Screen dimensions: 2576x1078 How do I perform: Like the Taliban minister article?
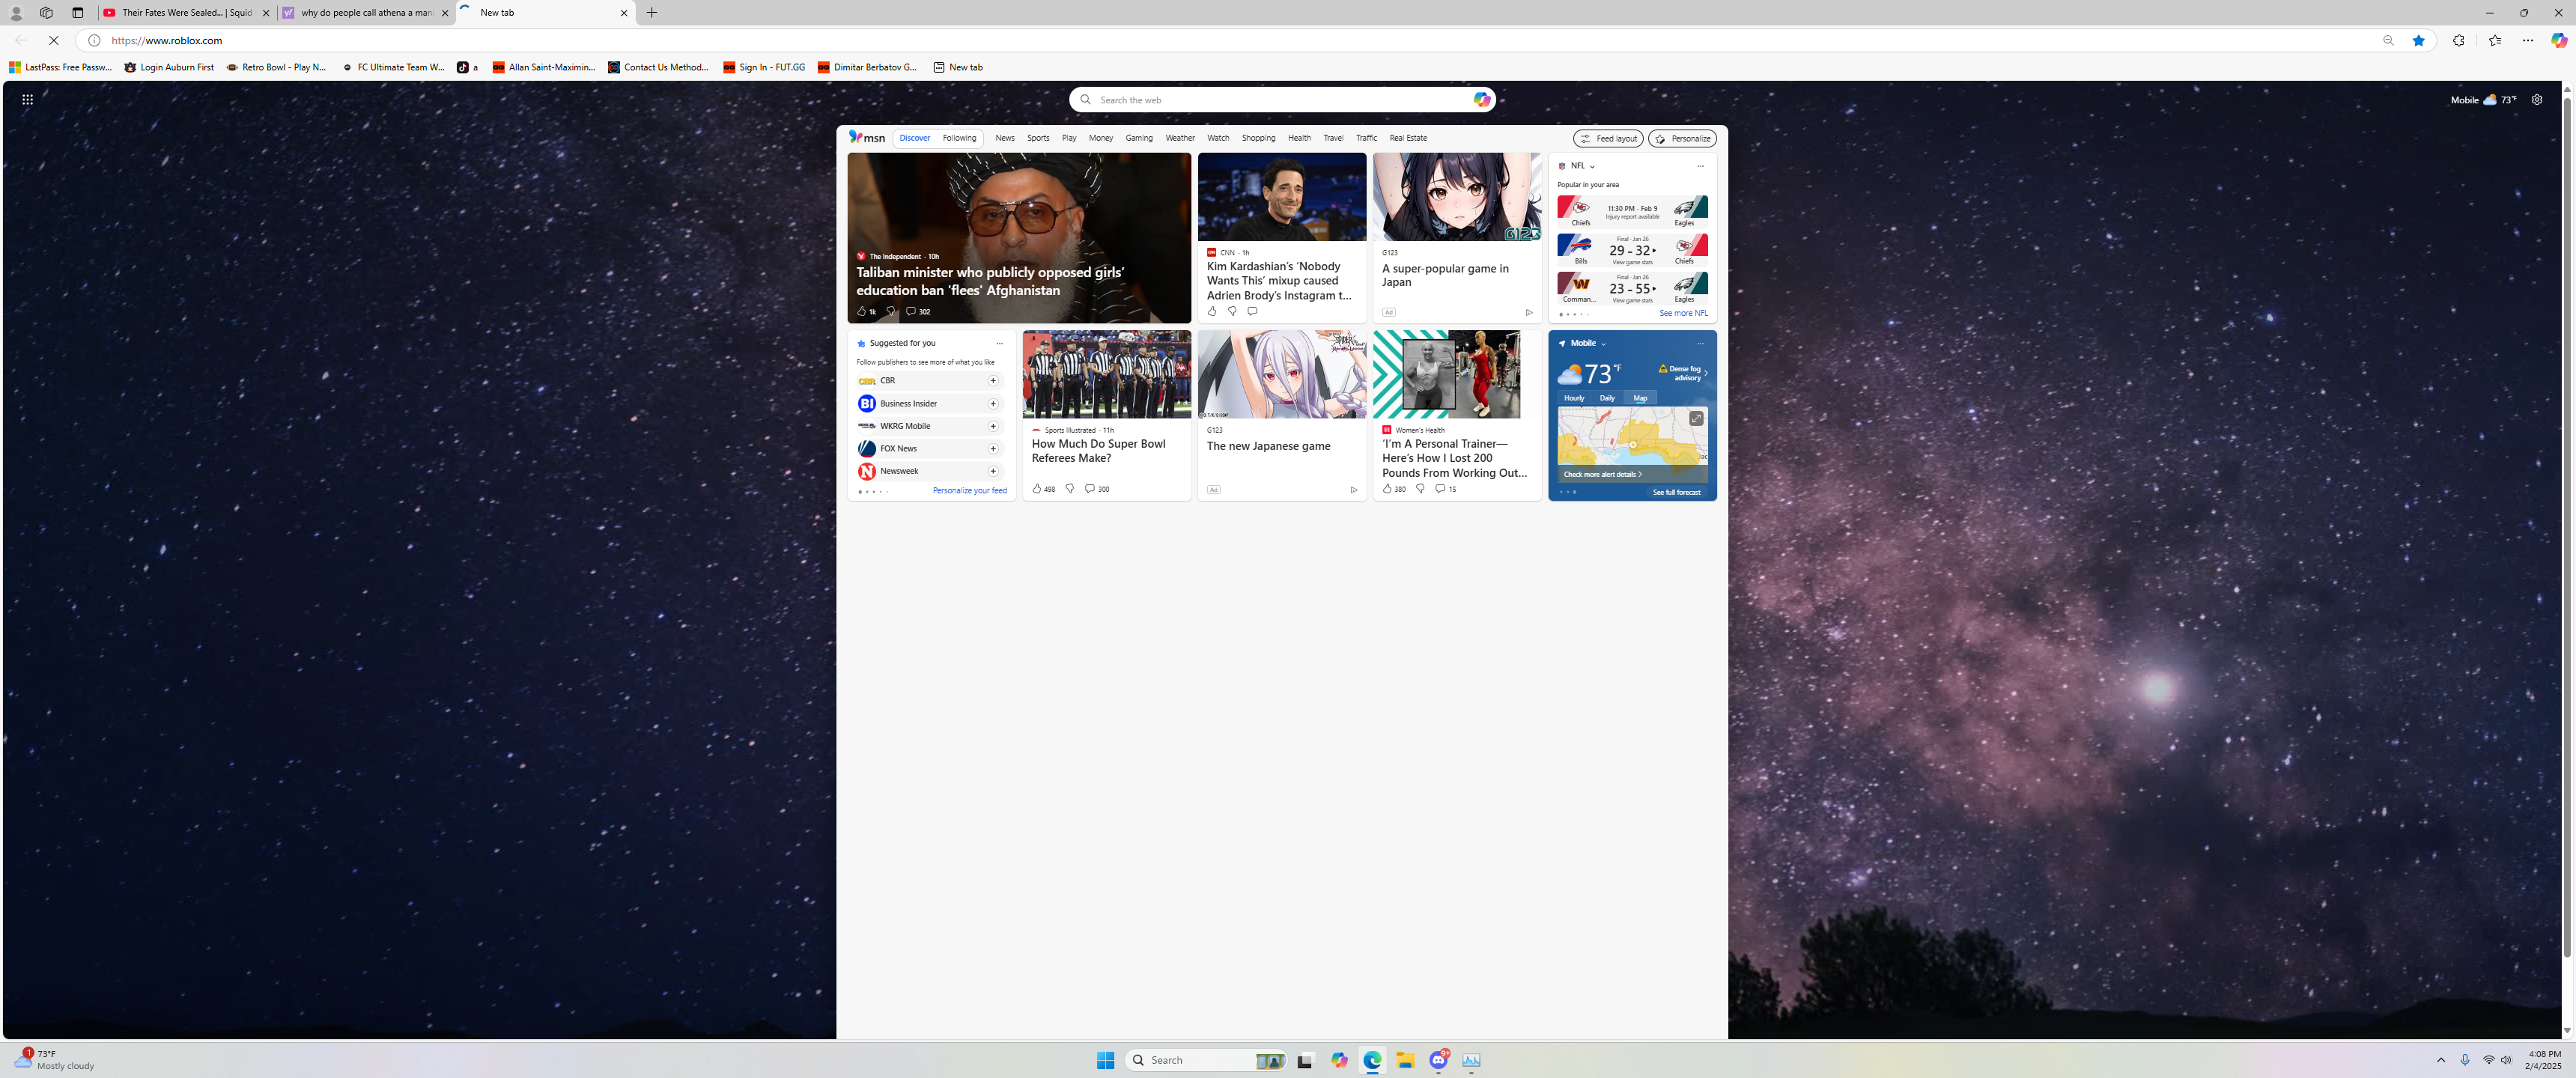(861, 312)
